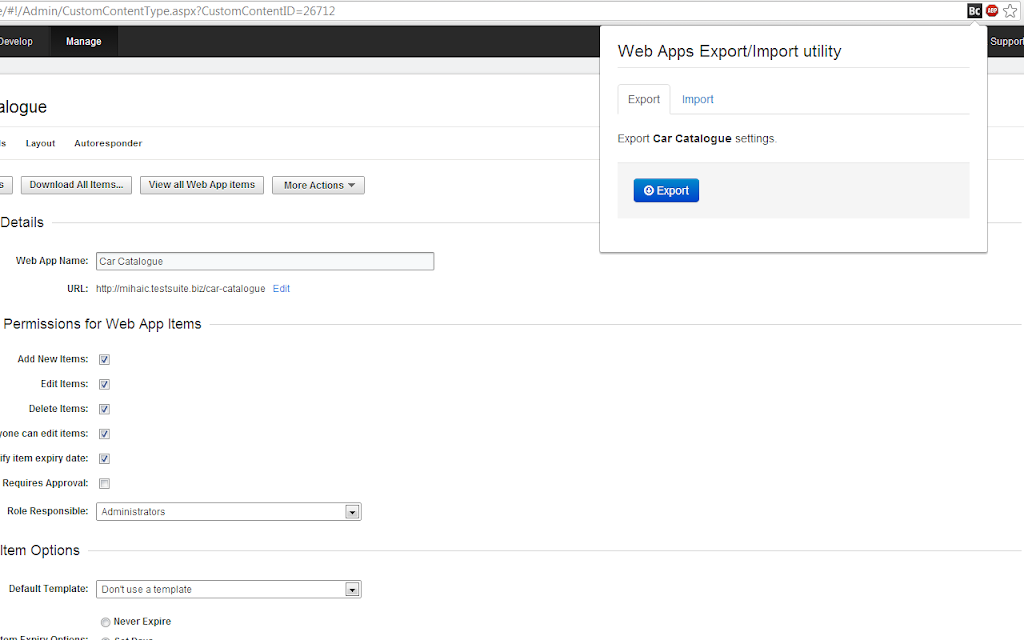Select the Never Expire radio option
Image resolution: width=1024 pixels, height=640 pixels.
pyautogui.click(x=106, y=622)
